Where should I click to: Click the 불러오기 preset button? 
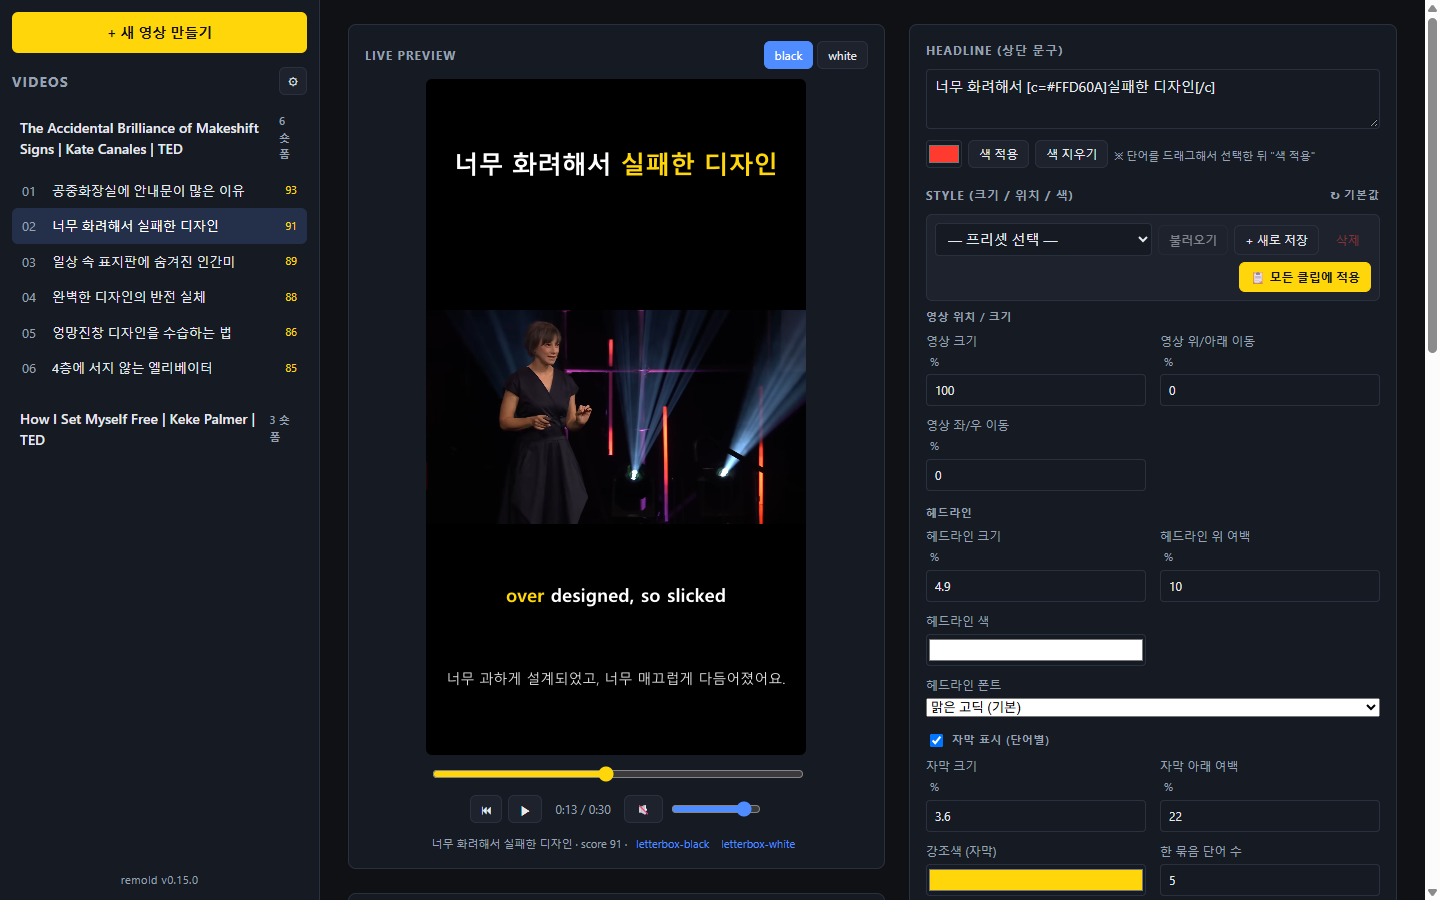1193,240
